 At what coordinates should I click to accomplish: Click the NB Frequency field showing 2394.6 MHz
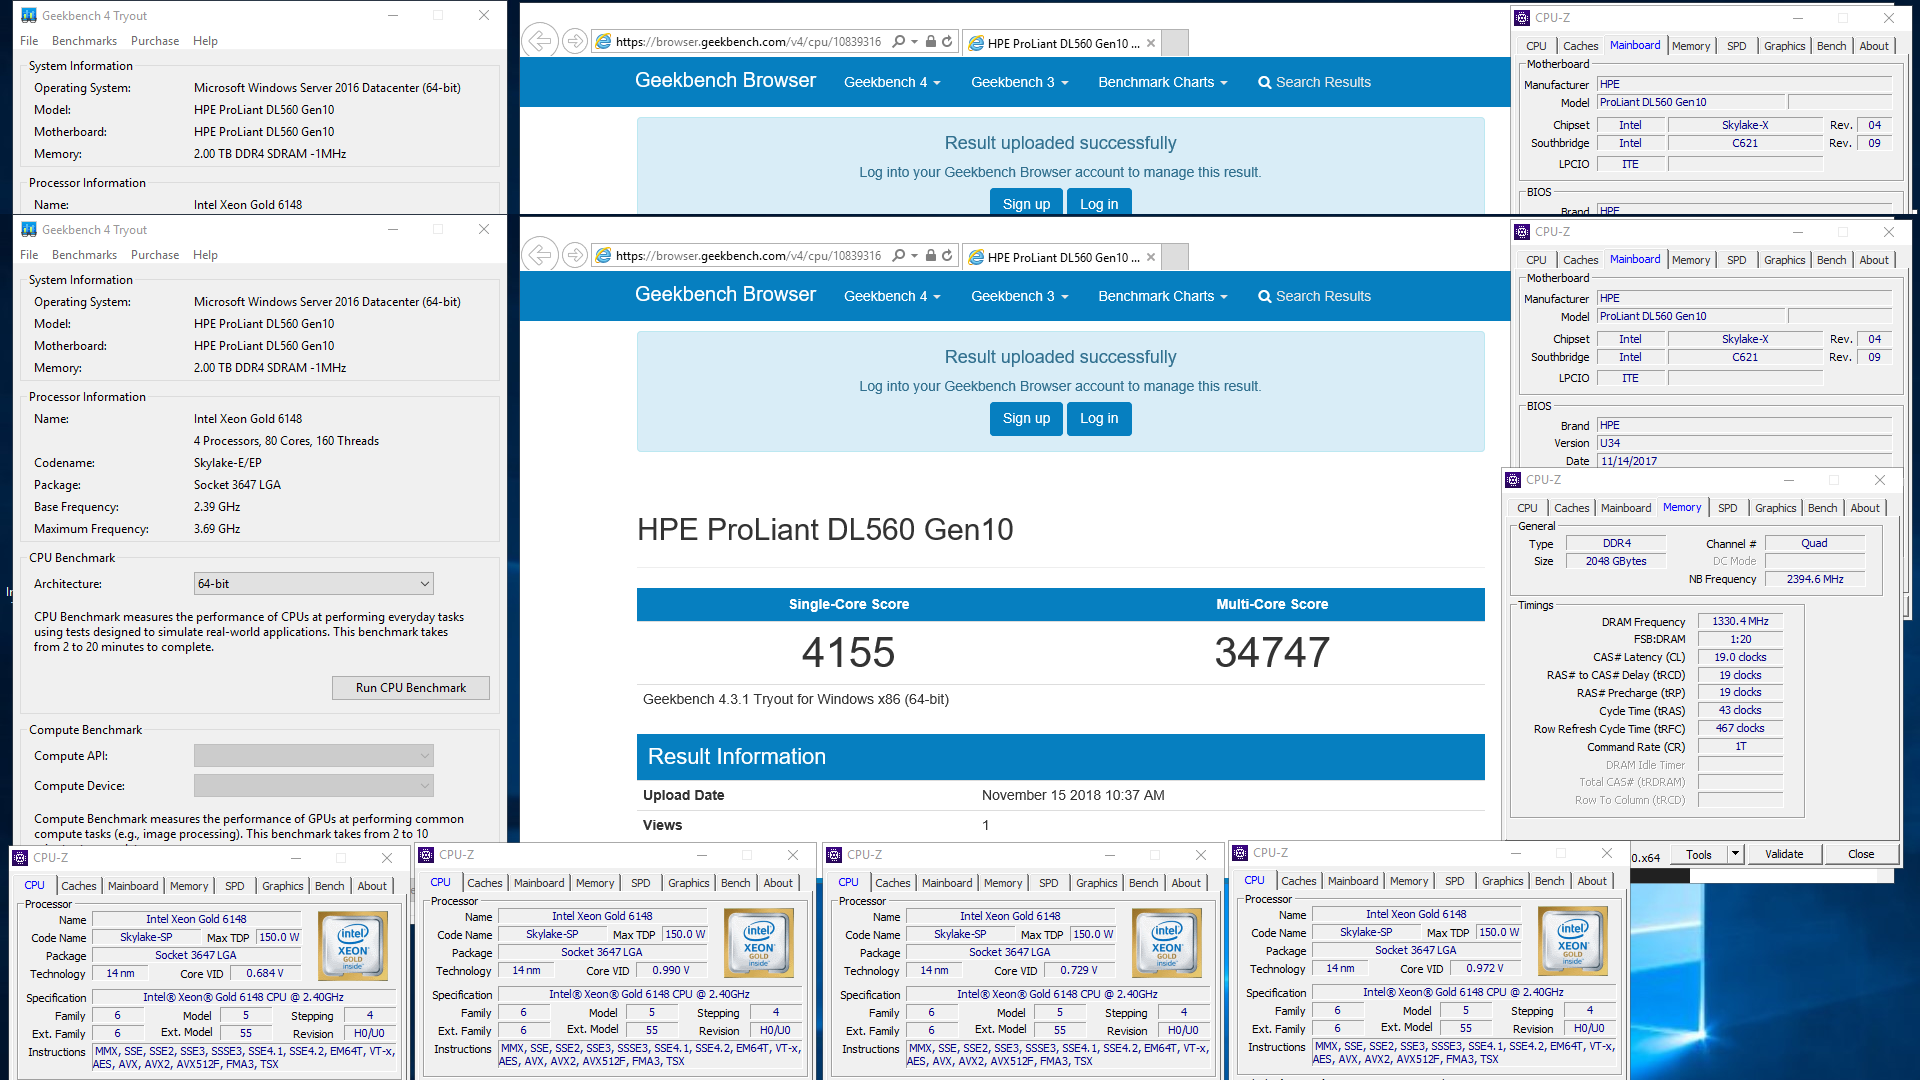click(1814, 579)
